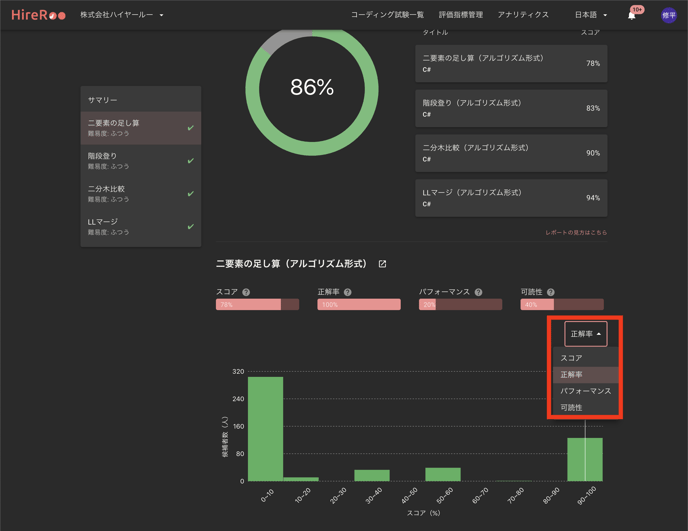
Task: Open 二要素の足し算 (アルゴリズム形式) score card
Action: pyautogui.click(x=511, y=63)
